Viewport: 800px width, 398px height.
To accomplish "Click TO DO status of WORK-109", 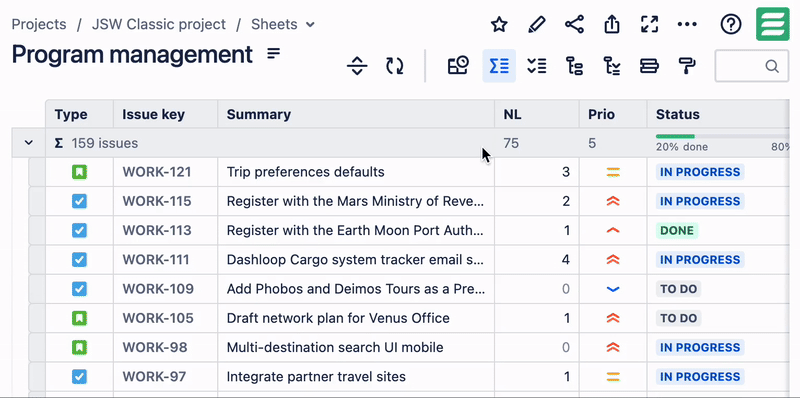I will tap(679, 289).
